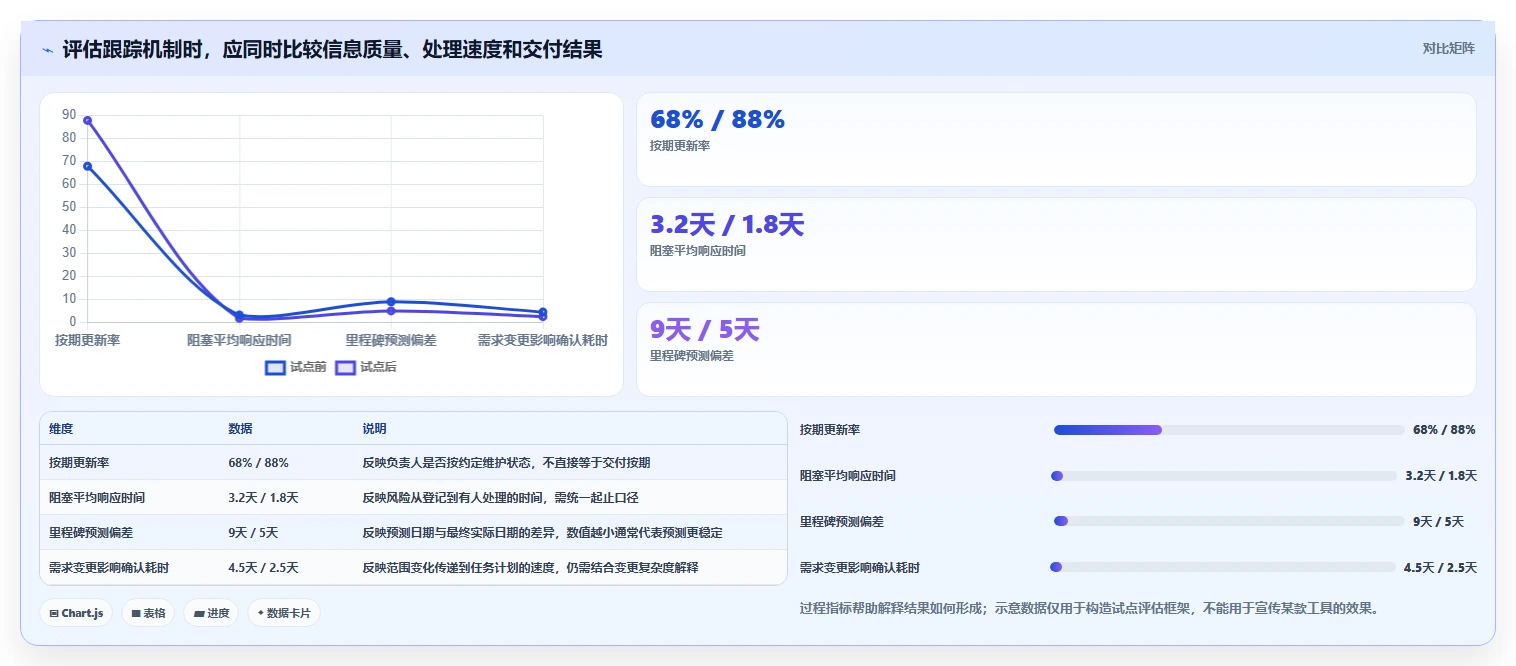Image resolution: width=1516 pixels, height=666 pixels.
Task: Click the 需求变更影响确认耗时 progress bar
Action: click(1223, 567)
